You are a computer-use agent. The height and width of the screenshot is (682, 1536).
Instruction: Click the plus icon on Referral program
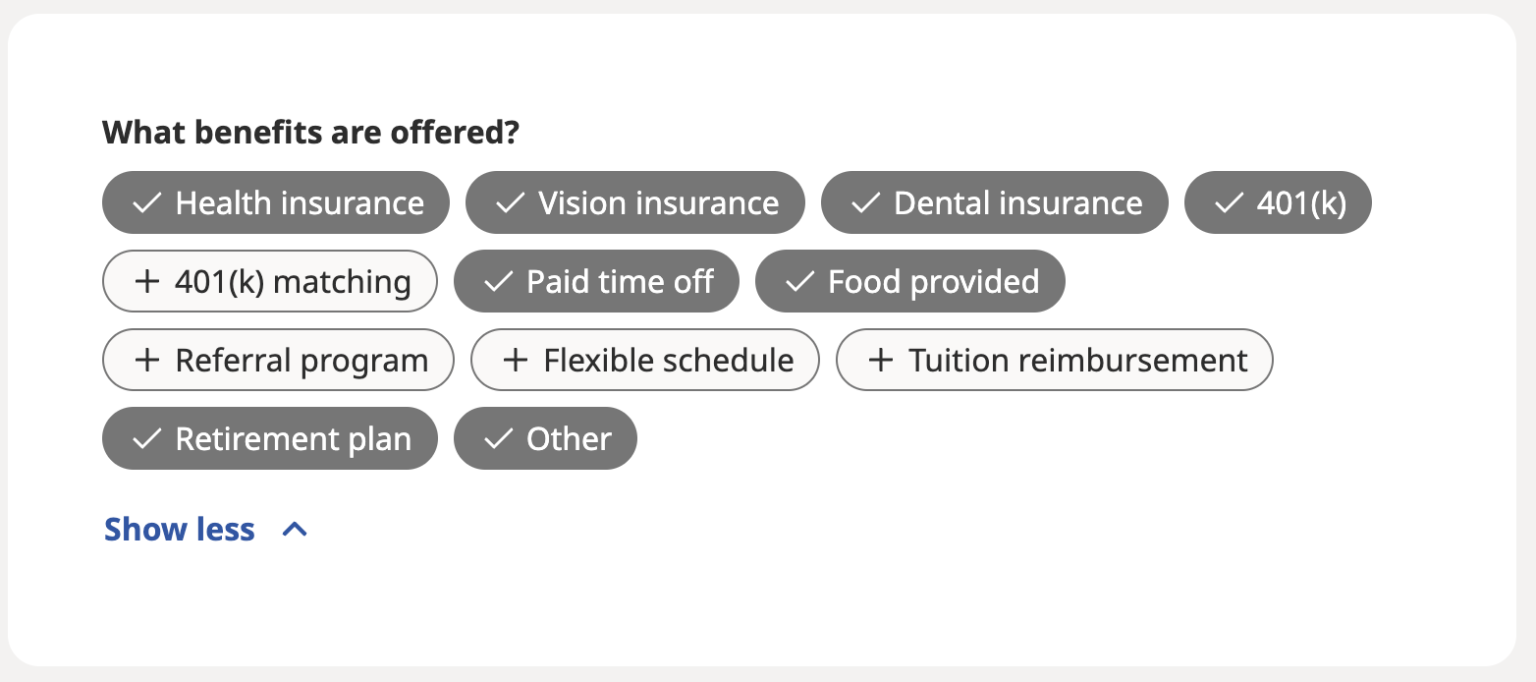[147, 359]
